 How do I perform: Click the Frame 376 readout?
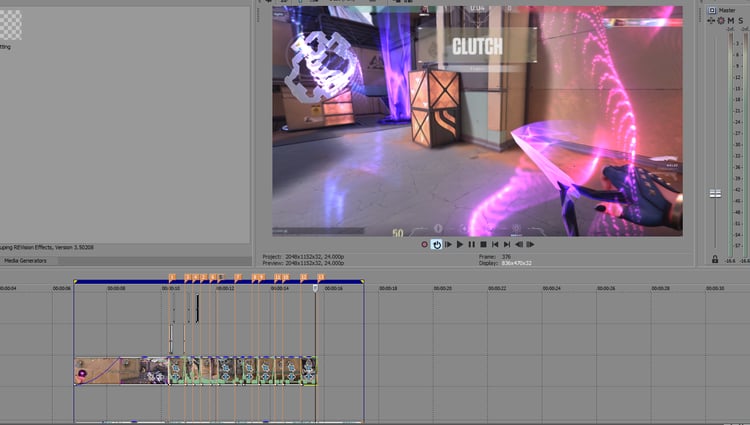(495, 257)
